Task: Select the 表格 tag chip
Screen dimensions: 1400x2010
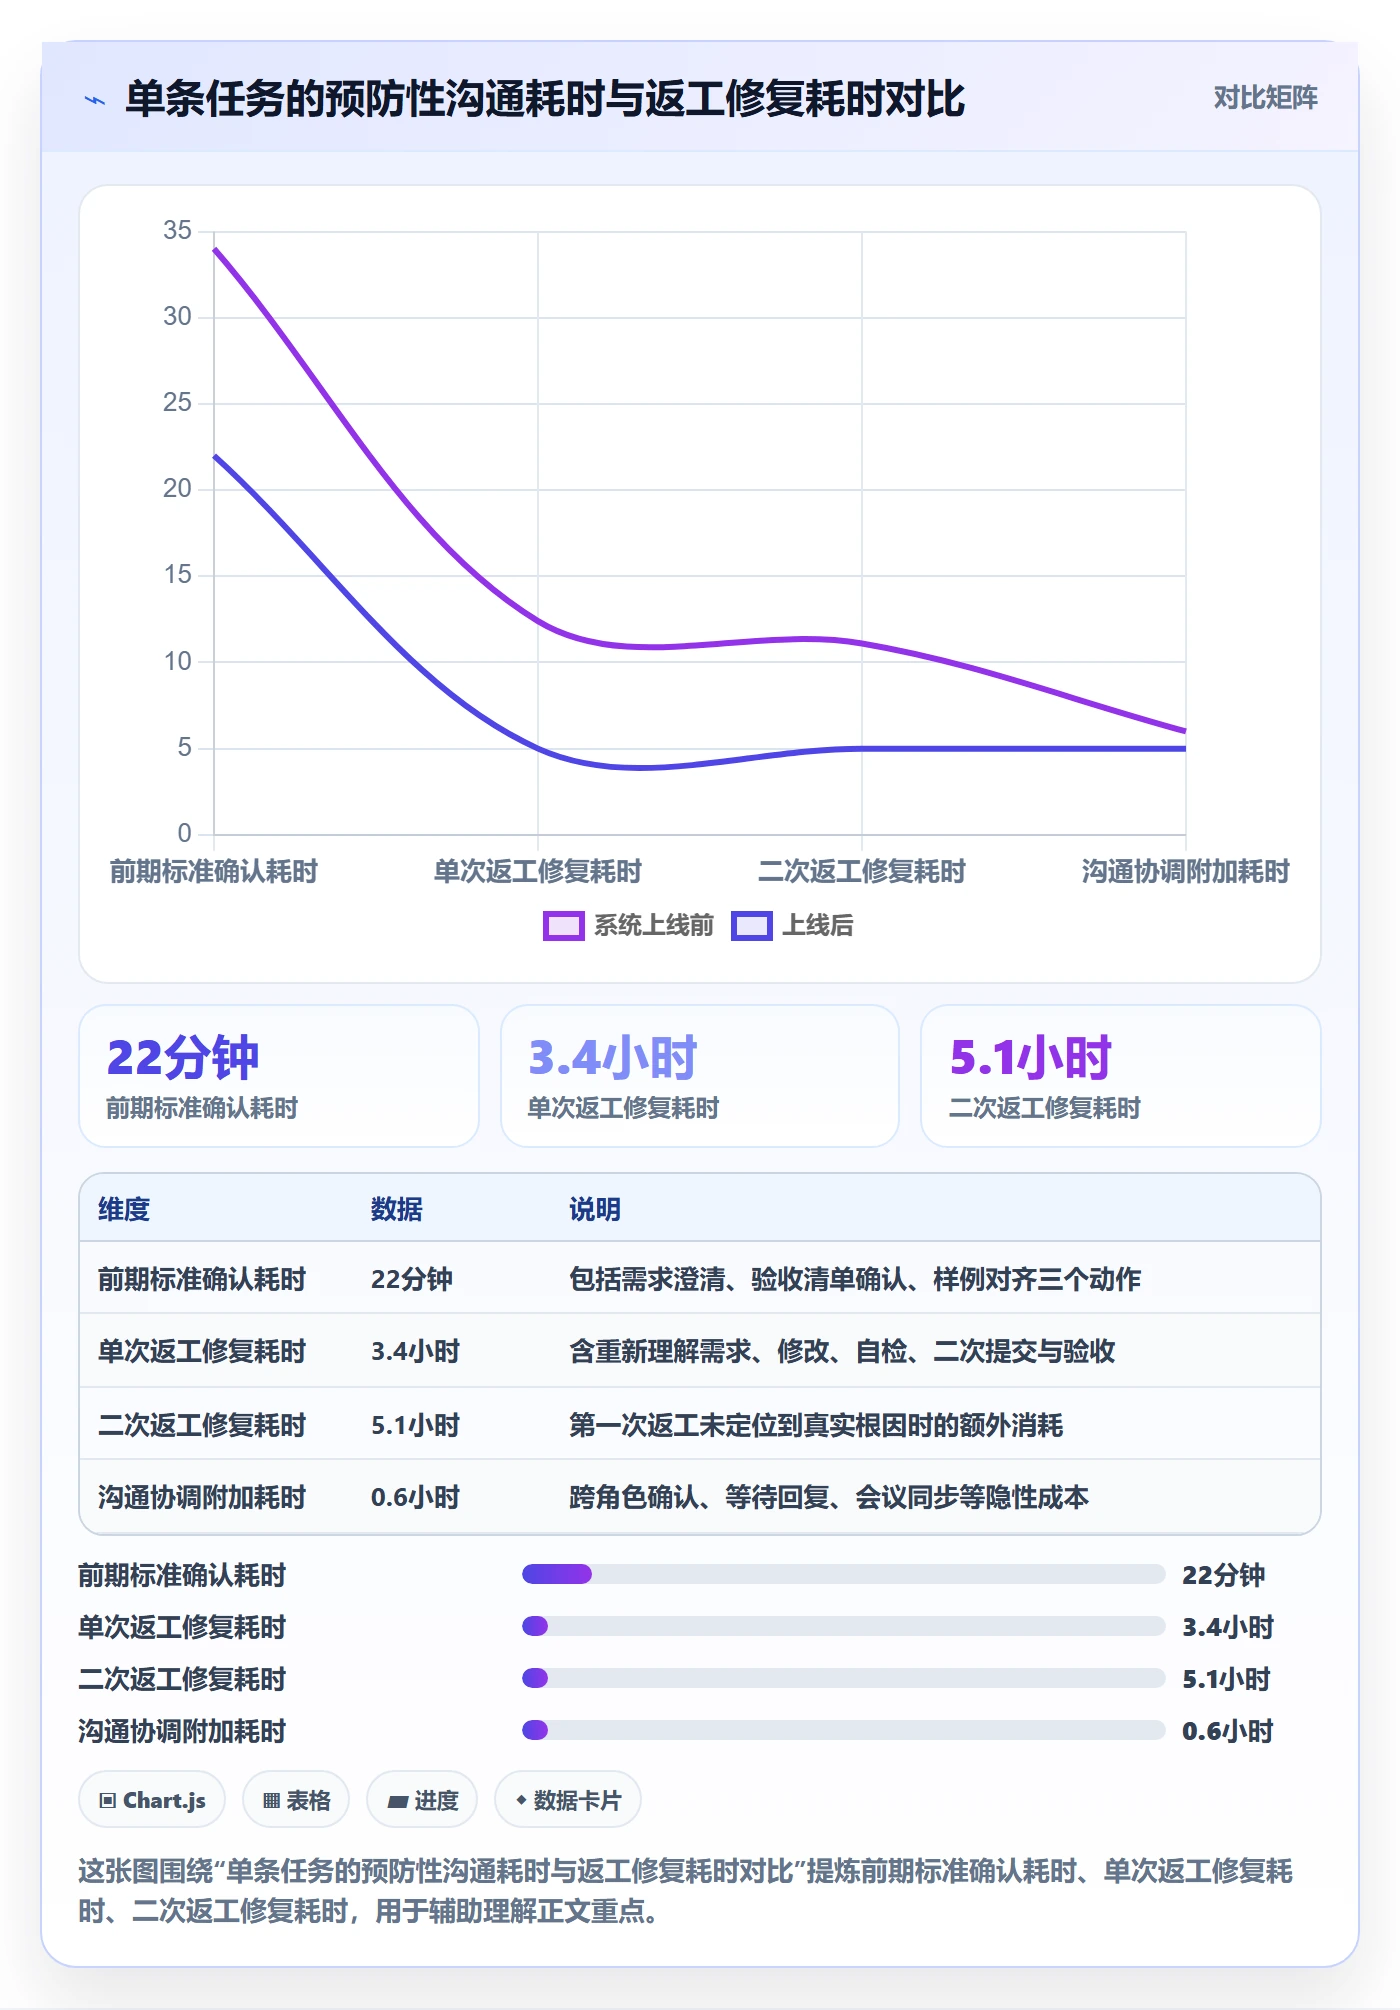Action: pyautogui.click(x=296, y=1800)
